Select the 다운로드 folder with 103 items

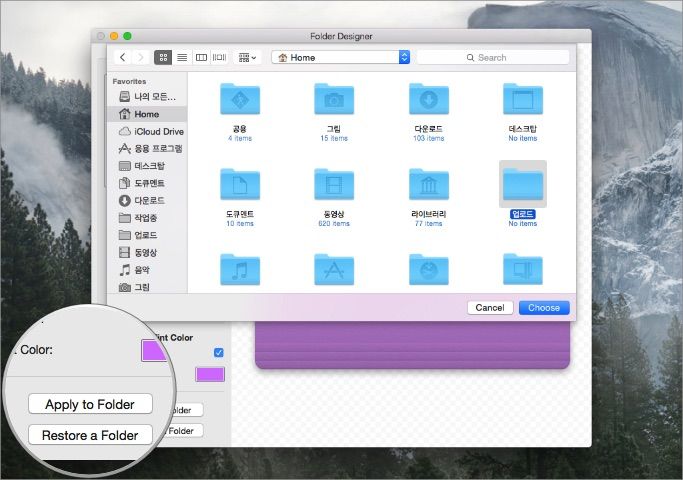tap(429, 99)
